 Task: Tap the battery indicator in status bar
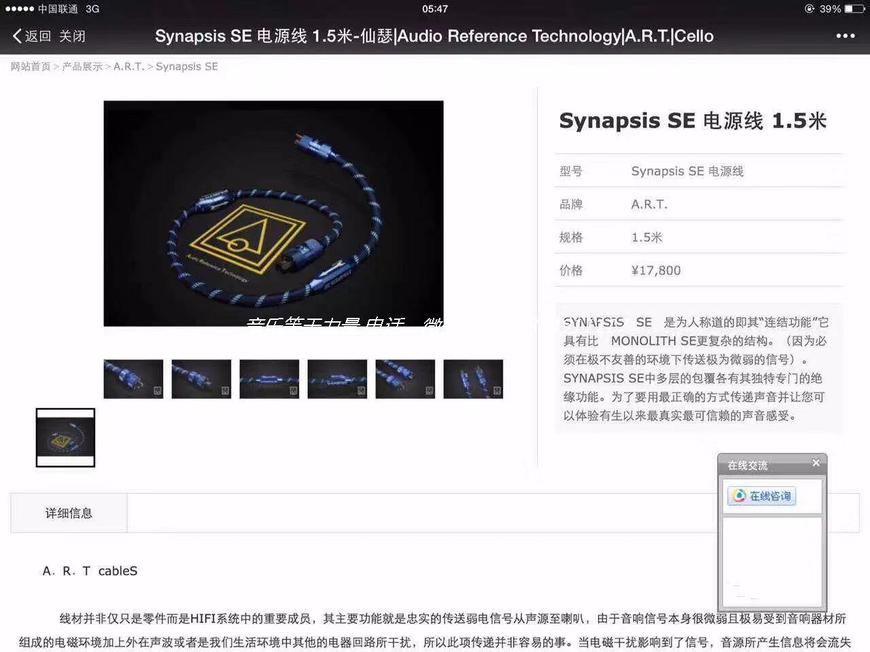click(x=854, y=9)
